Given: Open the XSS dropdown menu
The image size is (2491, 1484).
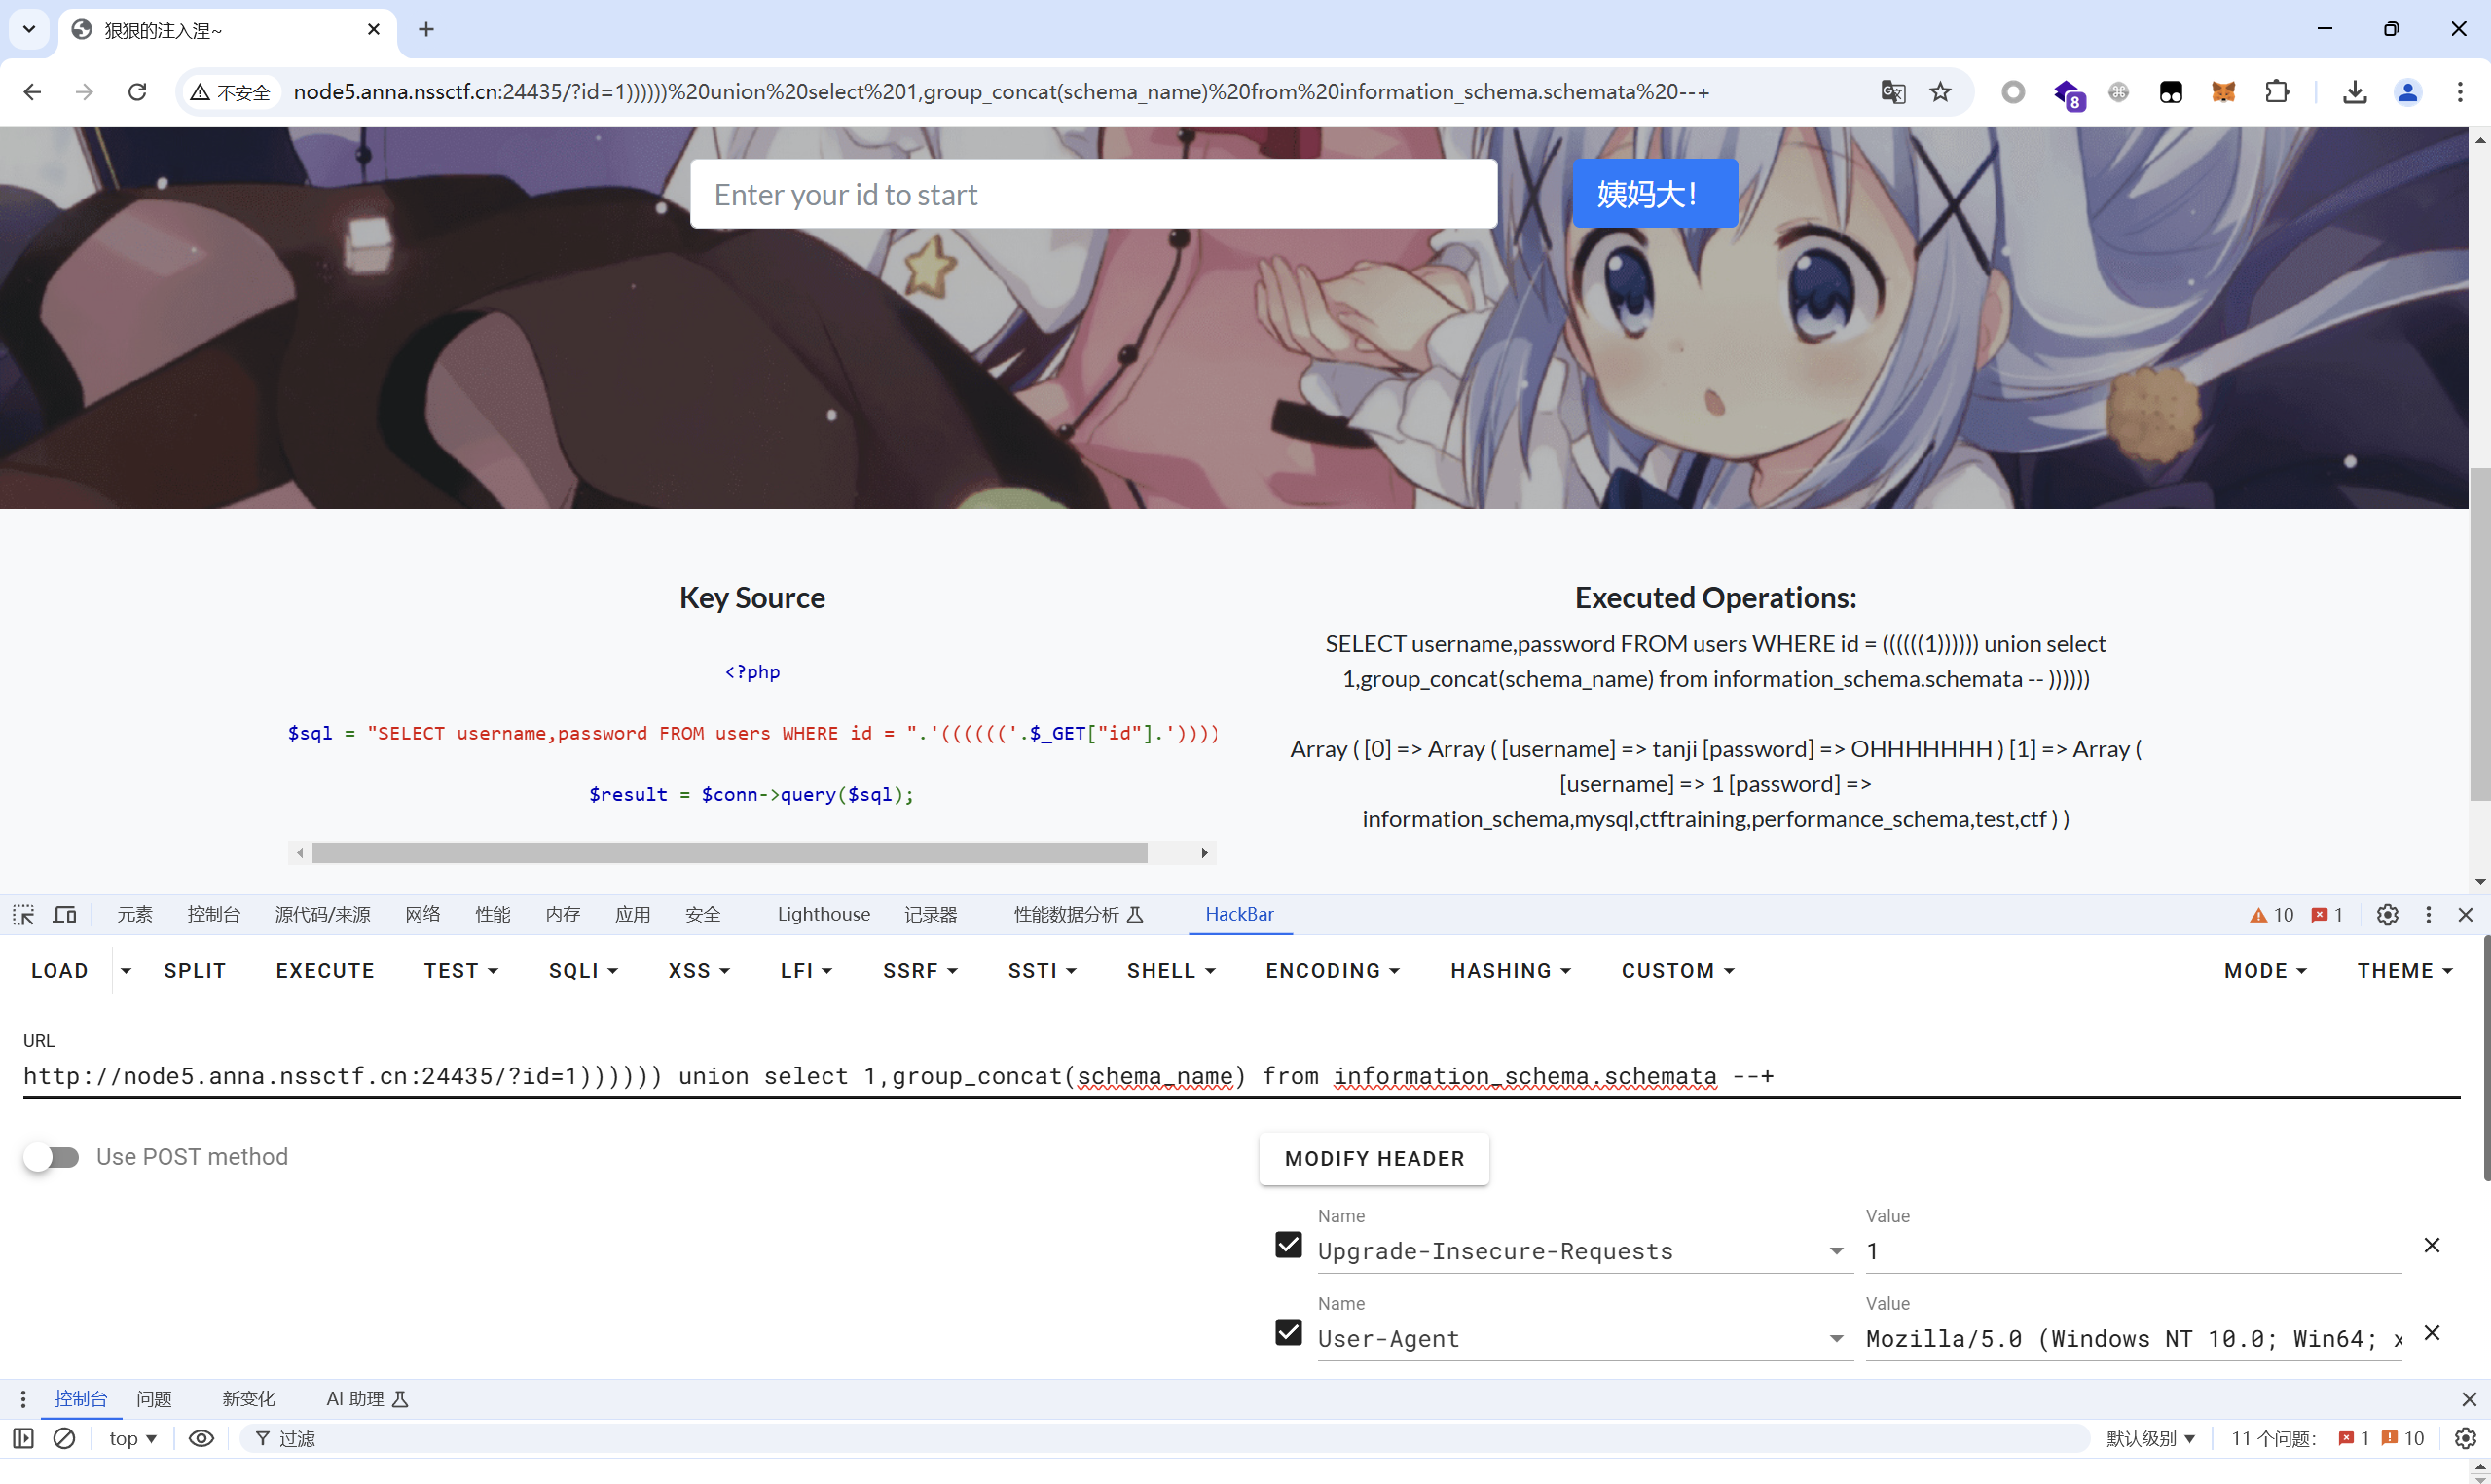Looking at the screenshot, I should pos(699,971).
